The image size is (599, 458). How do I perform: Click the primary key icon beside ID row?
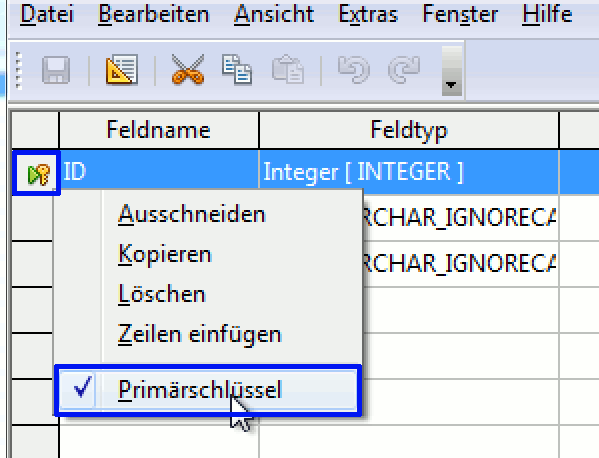tap(39, 175)
